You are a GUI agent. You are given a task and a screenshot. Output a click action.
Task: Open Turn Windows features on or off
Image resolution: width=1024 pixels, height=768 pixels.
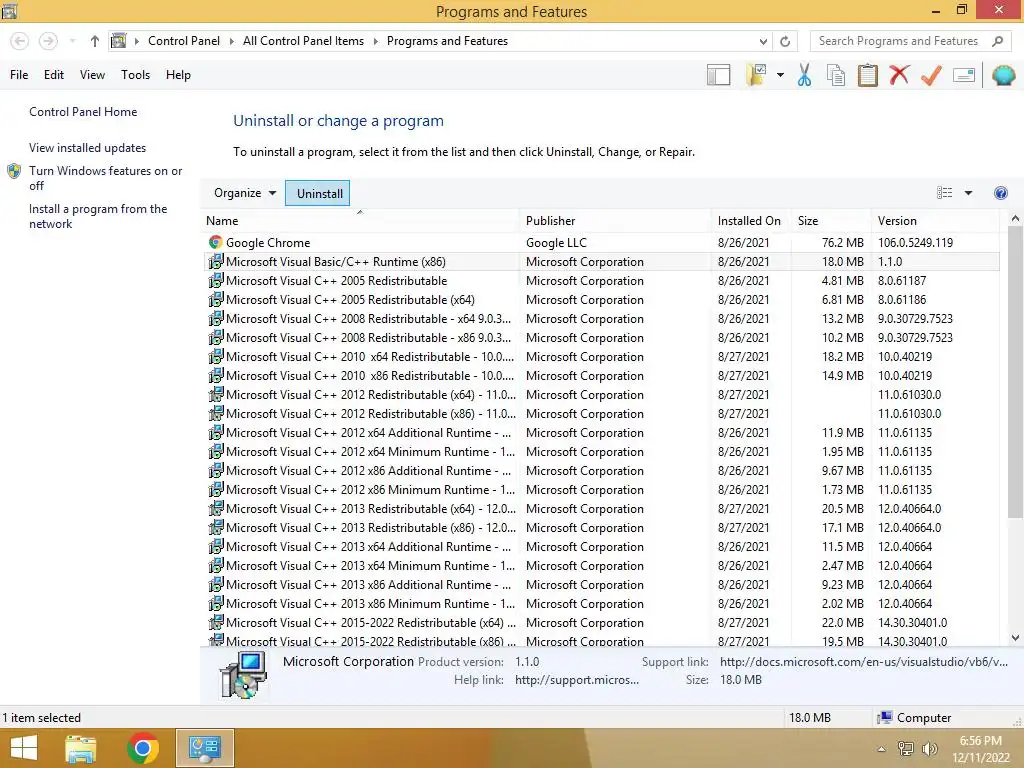[105, 178]
